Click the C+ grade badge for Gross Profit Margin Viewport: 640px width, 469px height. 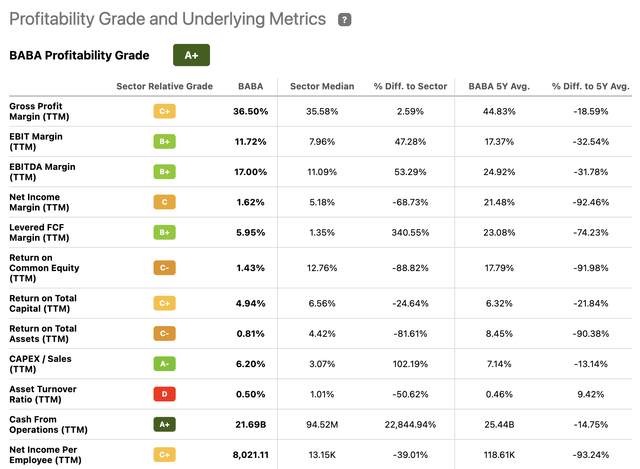pos(165,111)
